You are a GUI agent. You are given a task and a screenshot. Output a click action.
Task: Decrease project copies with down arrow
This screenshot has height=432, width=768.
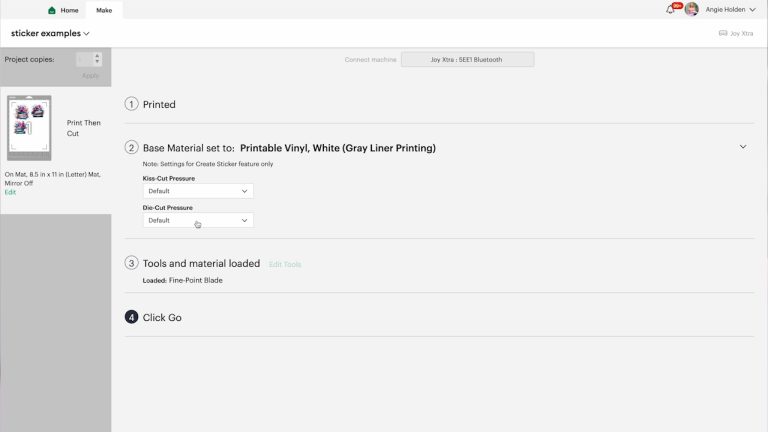[x=97, y=63]
